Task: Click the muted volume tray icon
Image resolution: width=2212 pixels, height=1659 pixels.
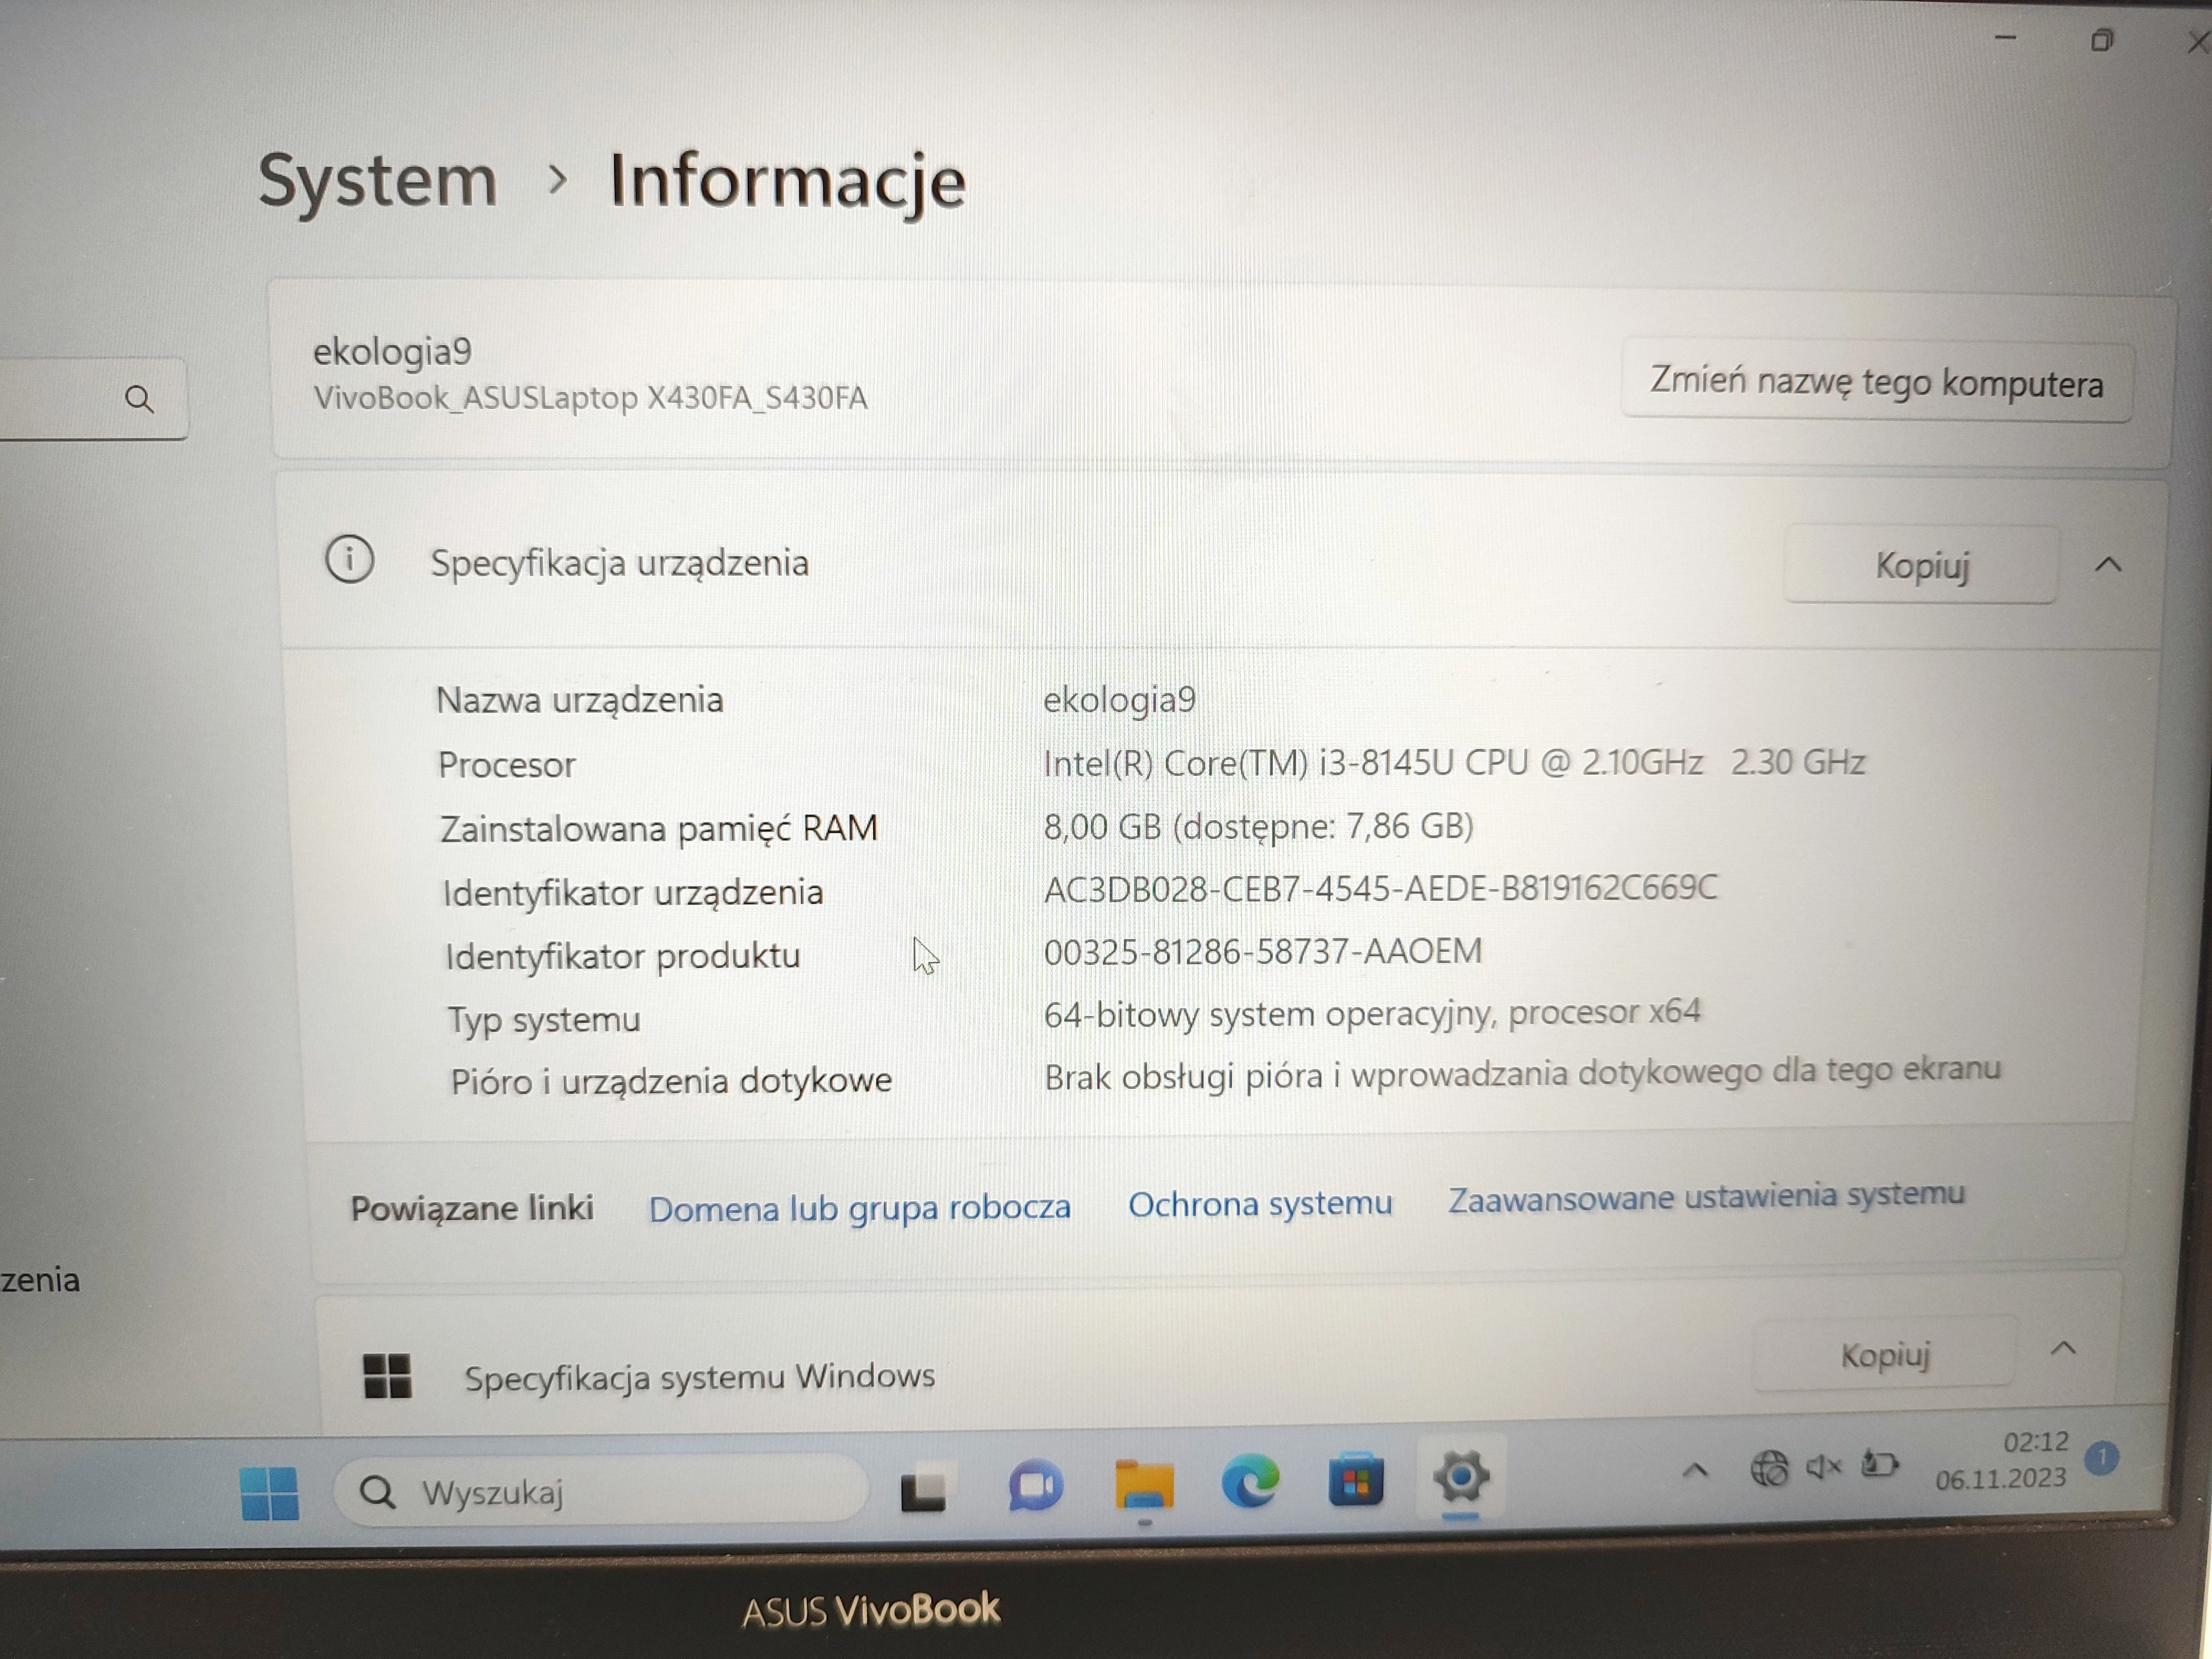Action: pos(1823,1467)
